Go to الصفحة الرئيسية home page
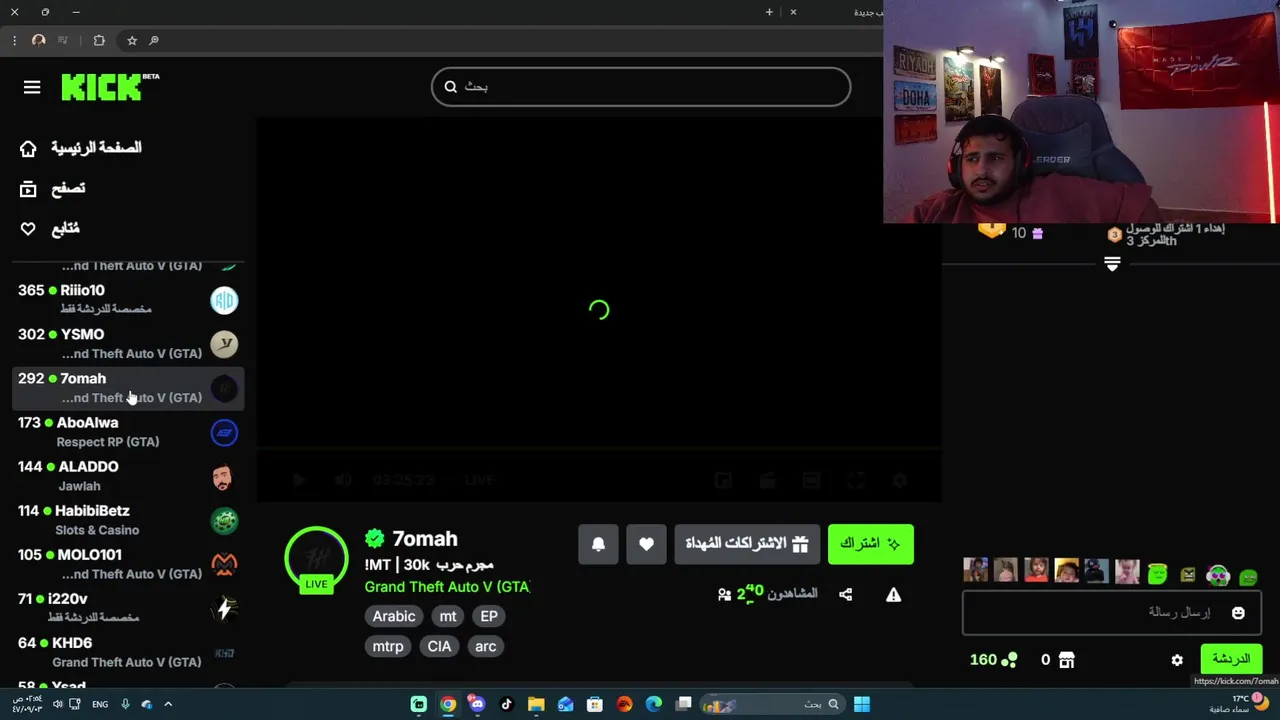This screenshot has width=1280, height=720. point(96,148)
